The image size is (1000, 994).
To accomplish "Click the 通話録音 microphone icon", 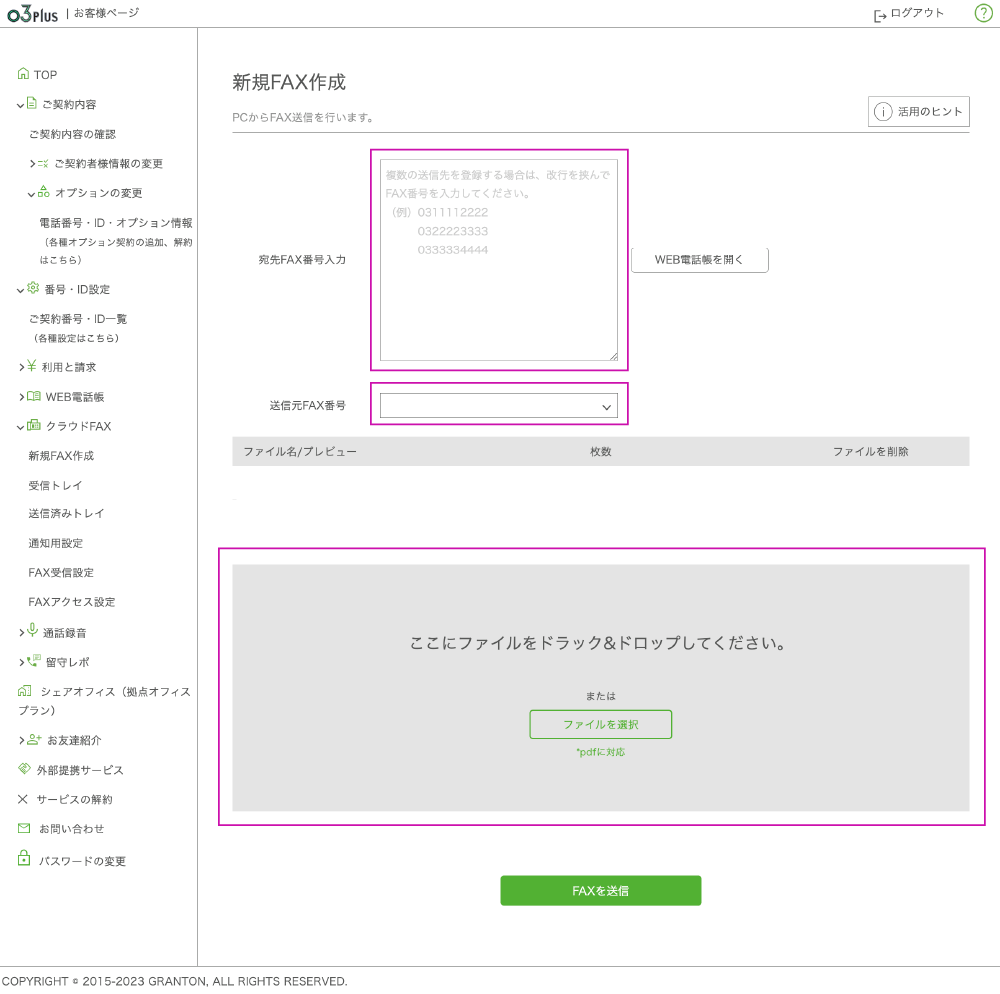I will tap(33, 629).
